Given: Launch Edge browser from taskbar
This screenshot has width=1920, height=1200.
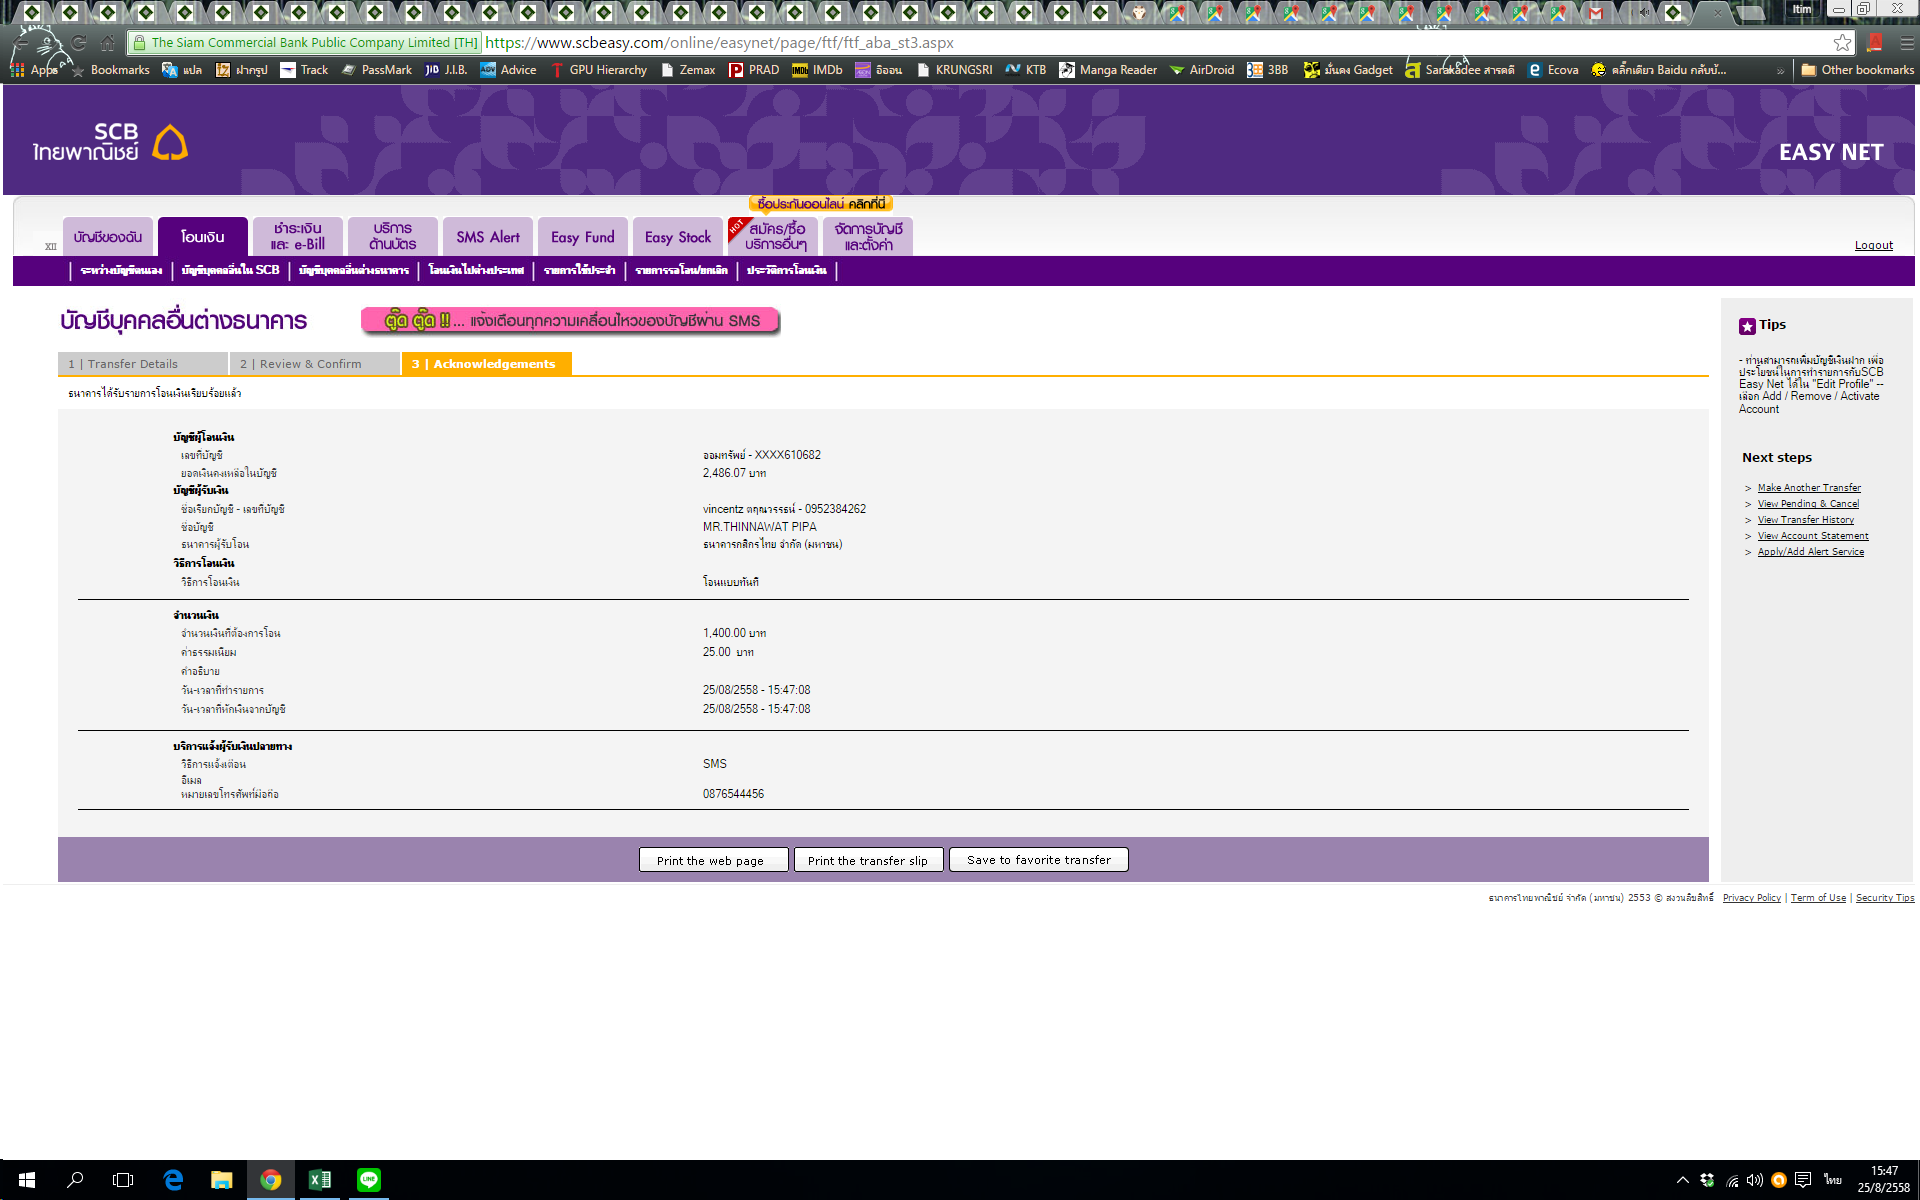Looking at the screenshot, I should click(173, 1180).
